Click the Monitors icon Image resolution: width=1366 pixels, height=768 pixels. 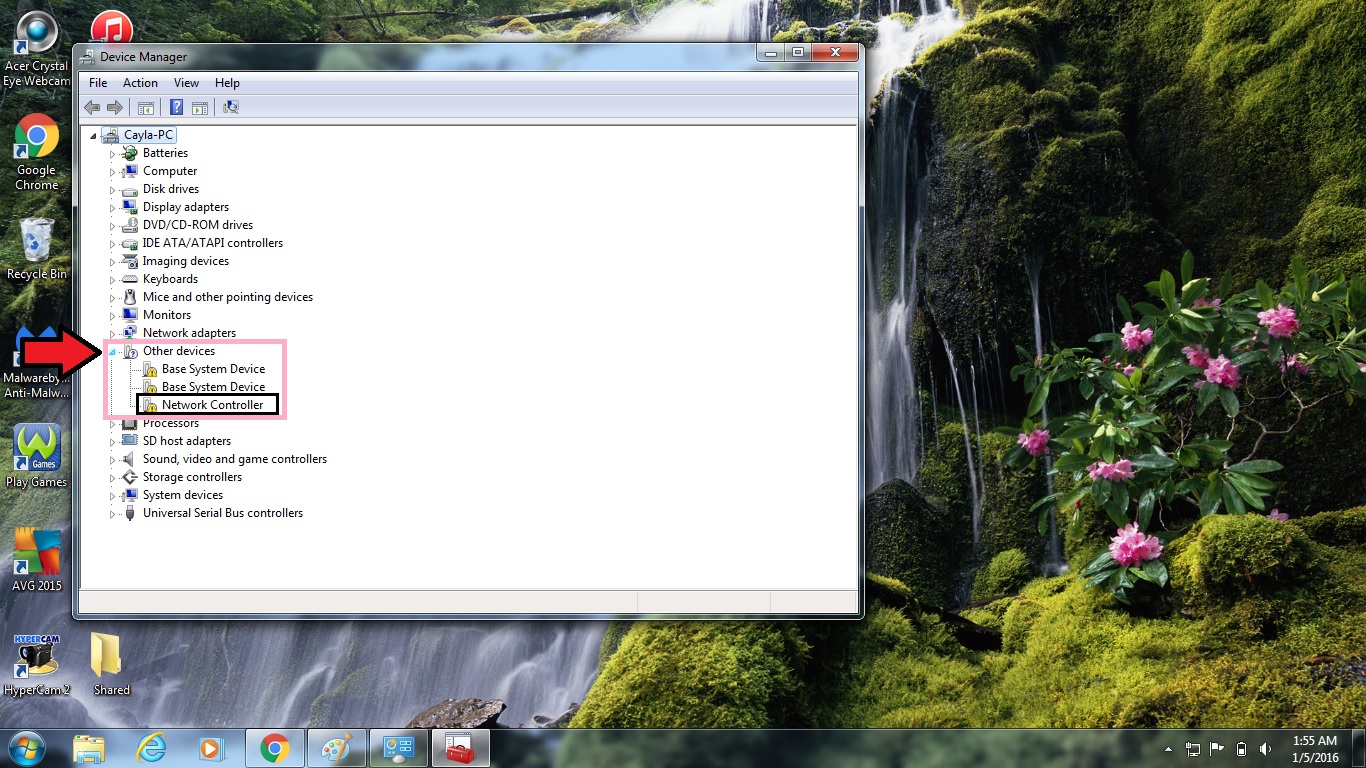[x=129, y=315]
